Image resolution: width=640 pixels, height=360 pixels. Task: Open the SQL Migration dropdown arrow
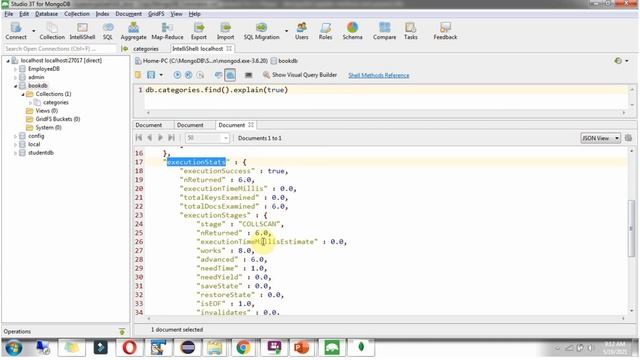click(286, 31)
